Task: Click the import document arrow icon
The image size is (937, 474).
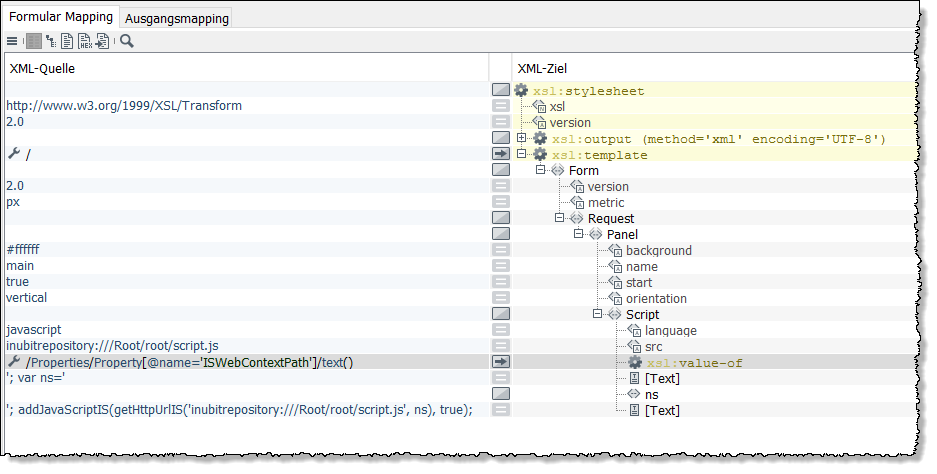Action: point(102,42)
